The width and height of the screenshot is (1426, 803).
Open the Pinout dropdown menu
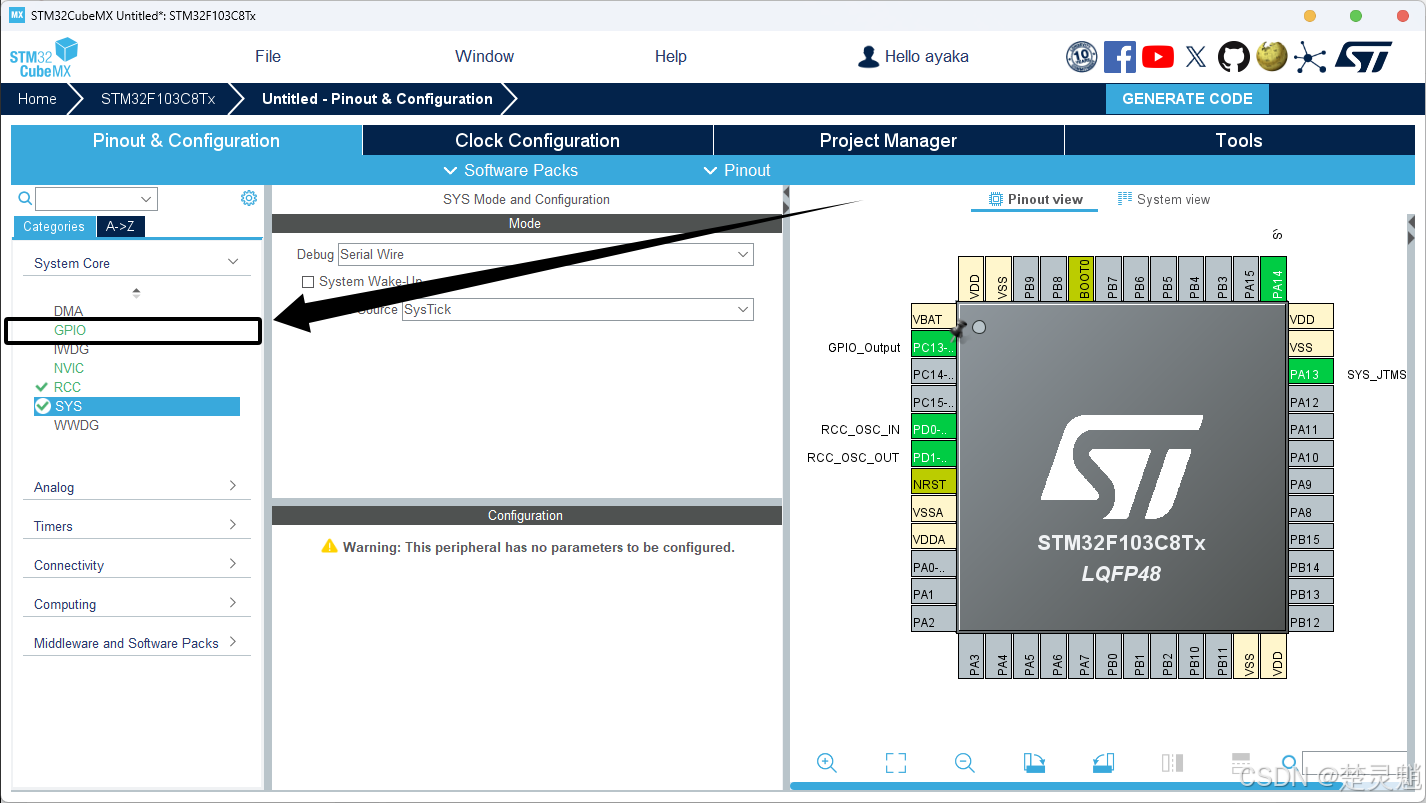[737, 170]
